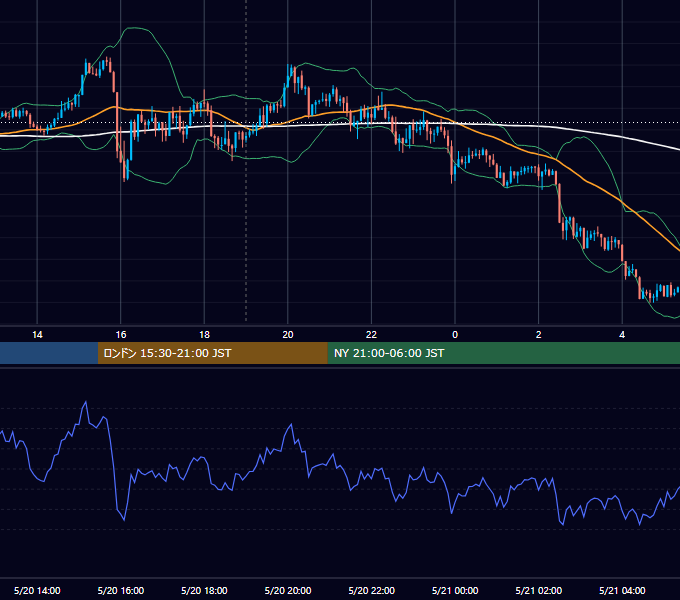
Task: Click the 20 hour label on price chart axis
Action: coord(288,335)
